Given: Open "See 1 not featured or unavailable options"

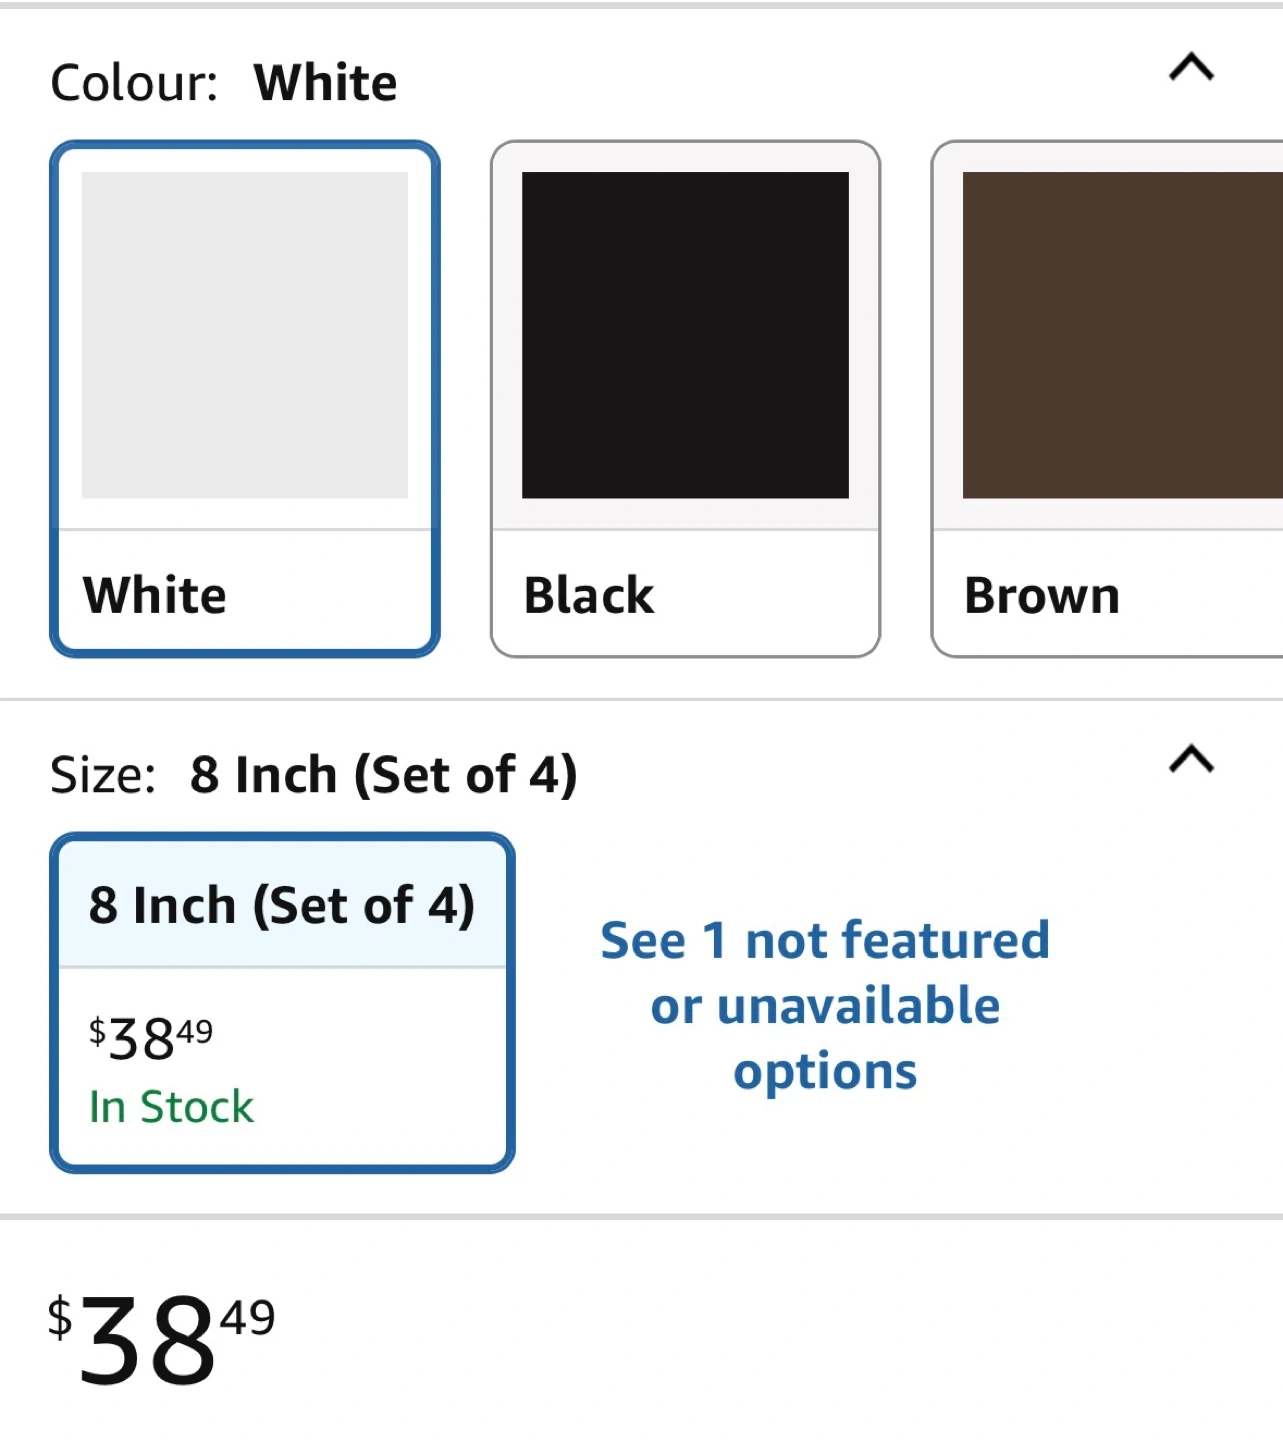Looking at the screenshot, I should [x=825, y=1005].
